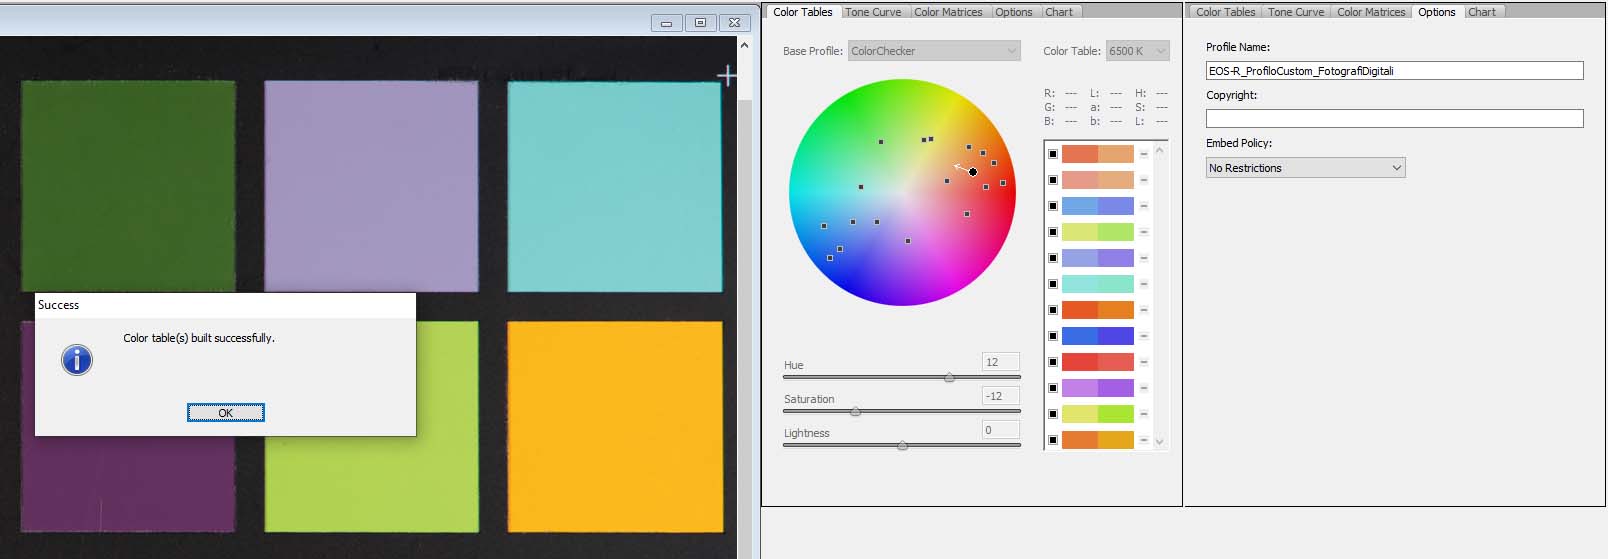The image size is (1608, 559).
Task: Click the scroll-up arrow of the image view
Action: (744, 46)
